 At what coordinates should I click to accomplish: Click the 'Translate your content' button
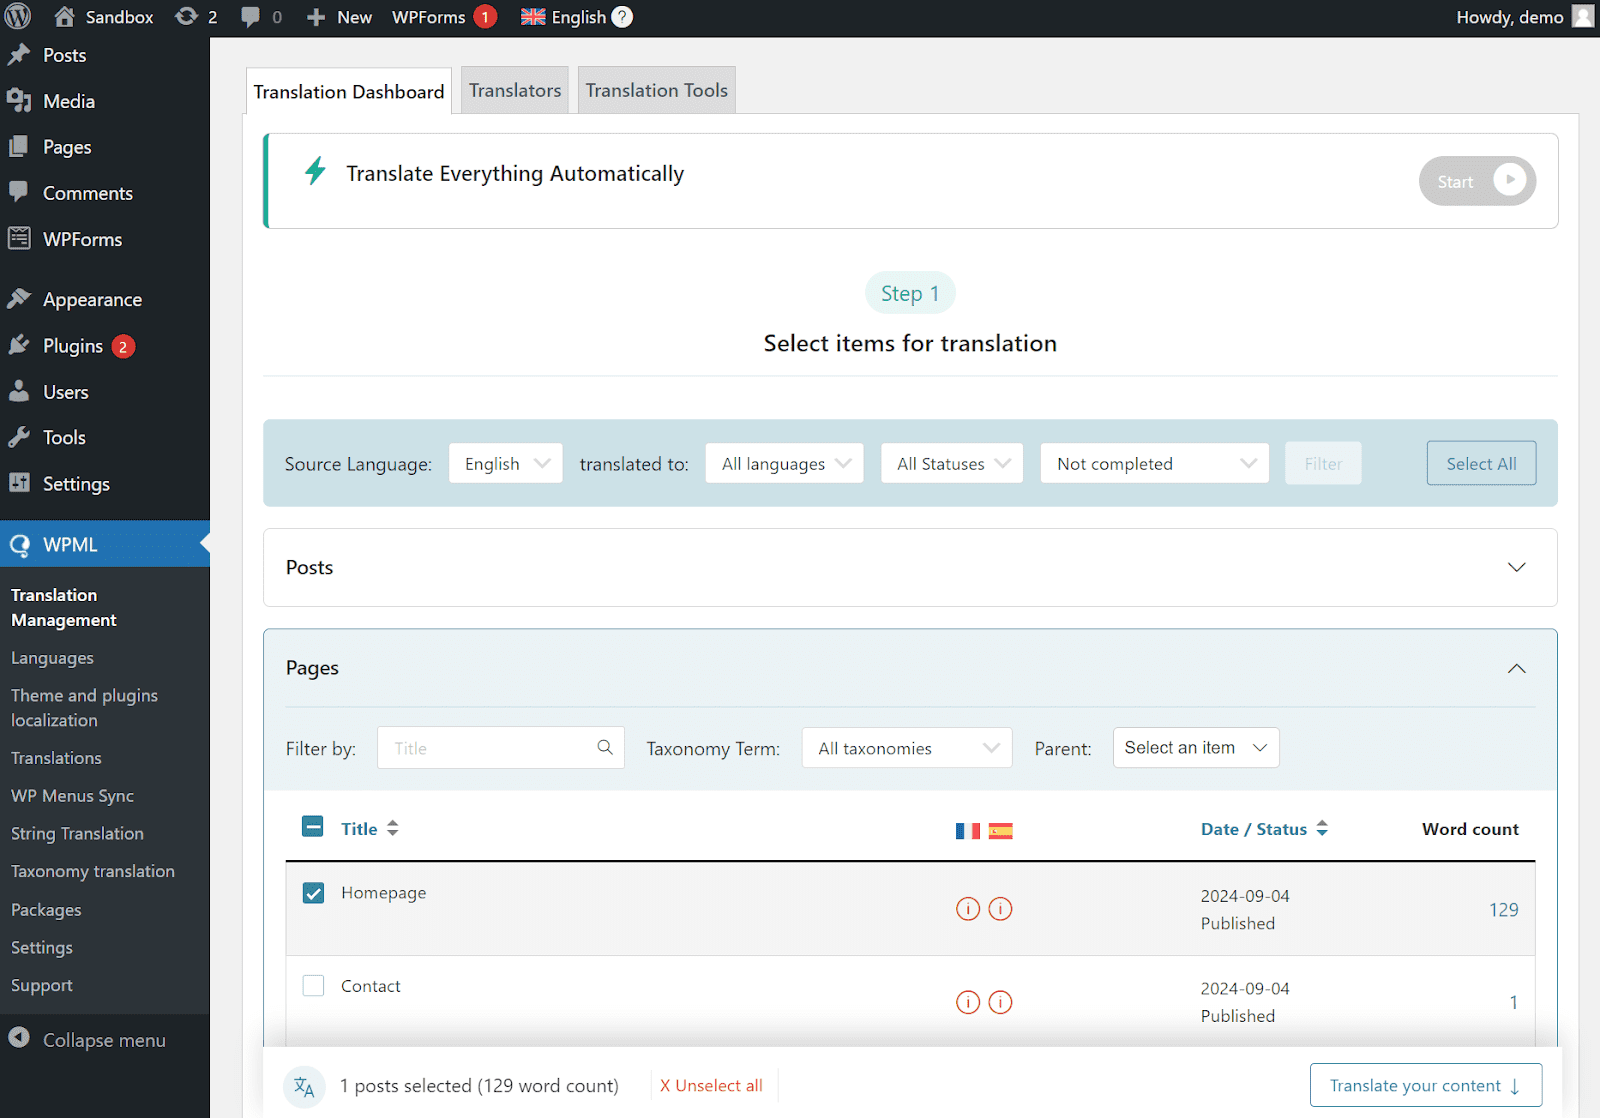point(1424,1085)
